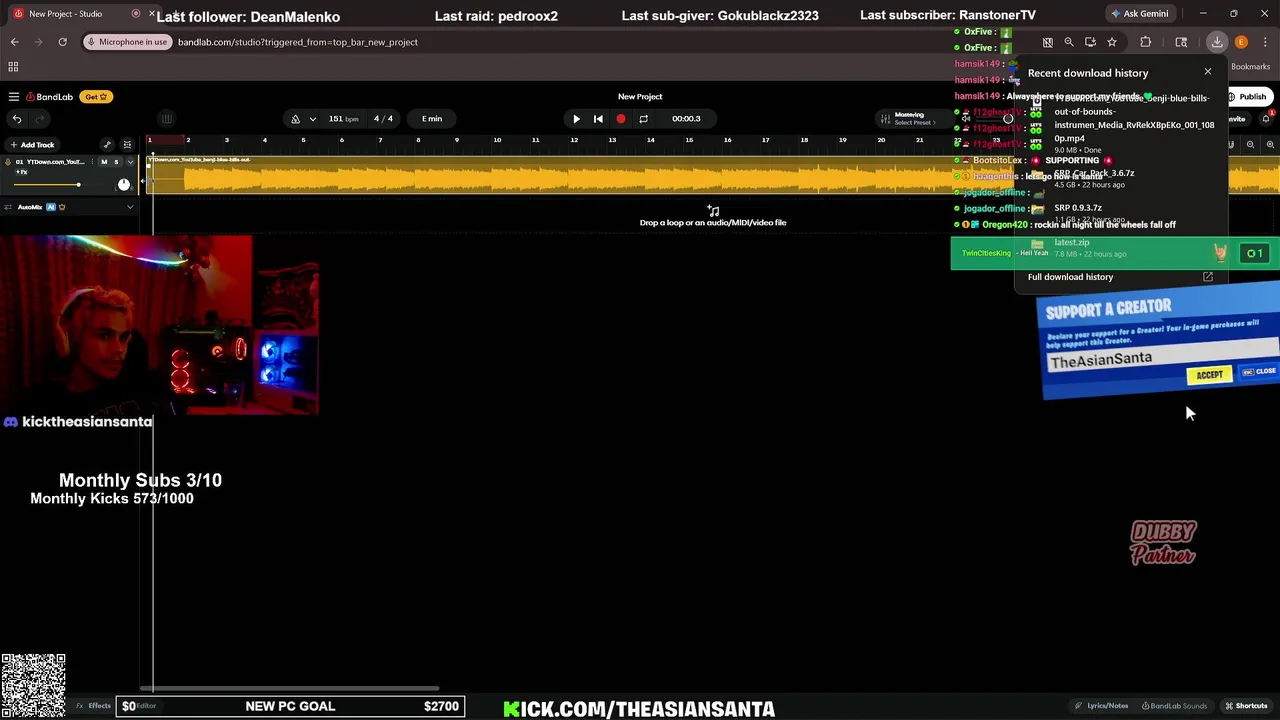Edit the 151 bpm tempo value
The image size is (1280, 720).
343,119
